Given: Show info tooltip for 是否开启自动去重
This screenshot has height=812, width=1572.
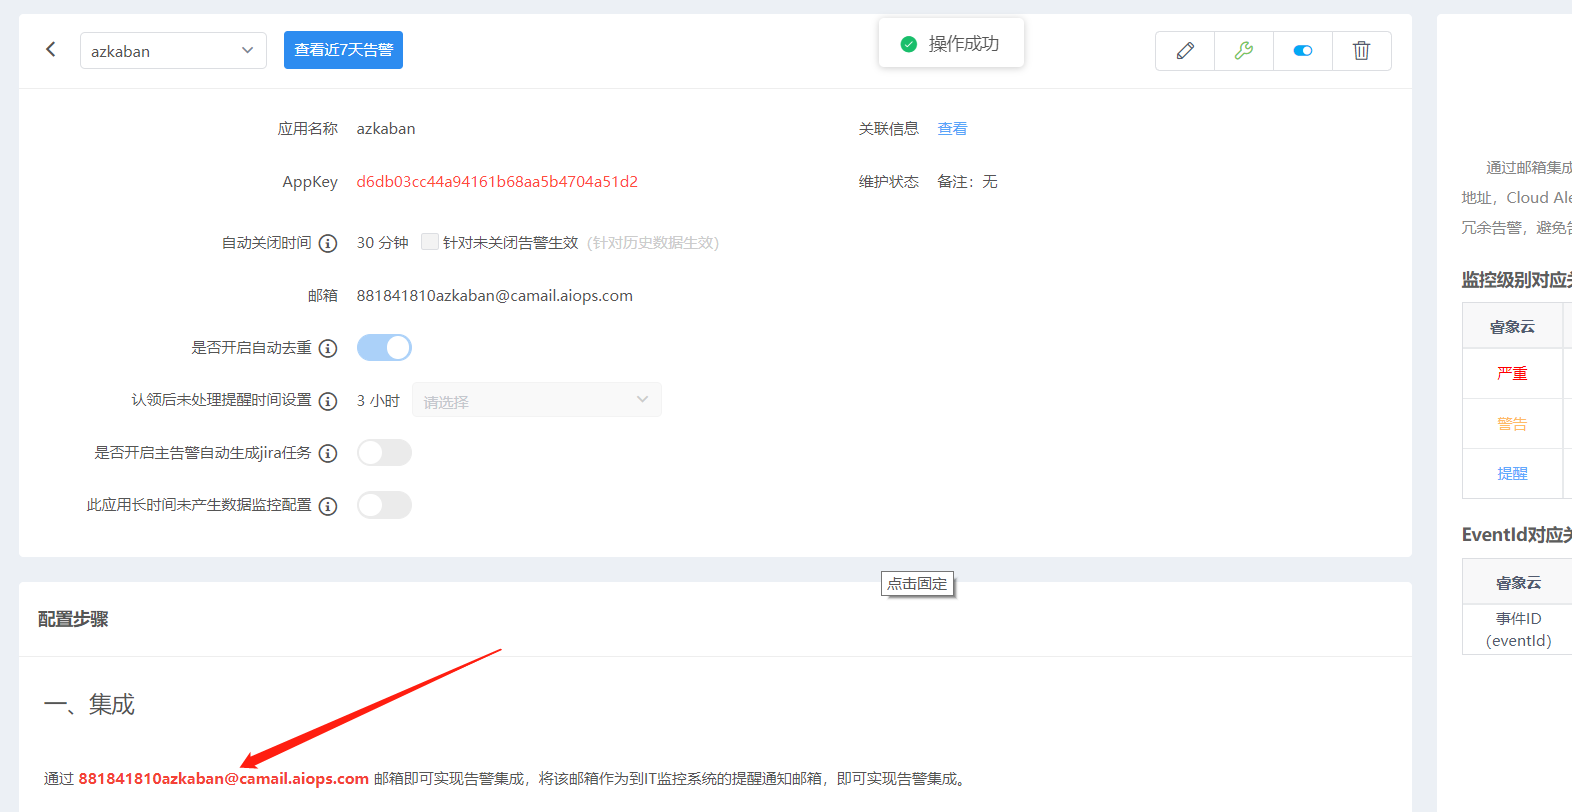Looking at the screenshot, I should [328, 348].
